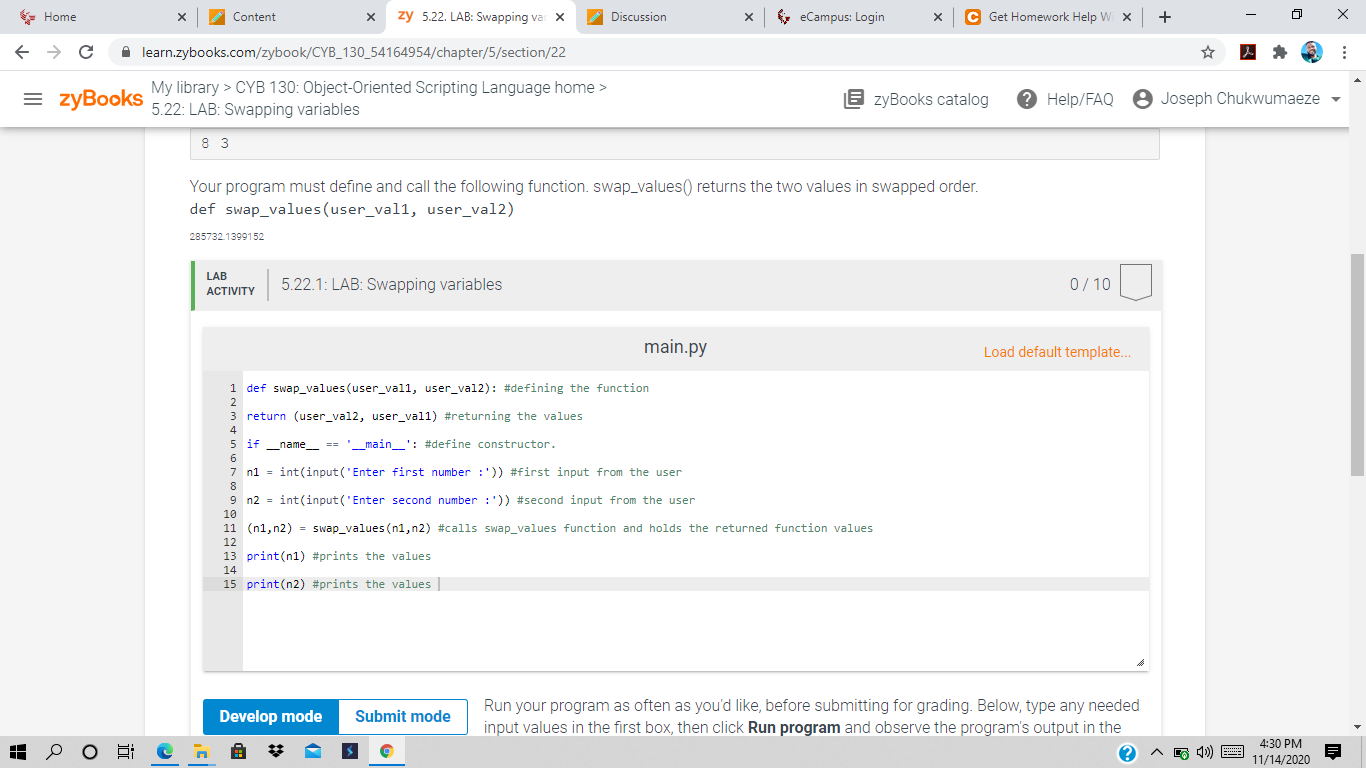
Task: Switch to the eCampus: Login tab
Action: tap(857, 17)
